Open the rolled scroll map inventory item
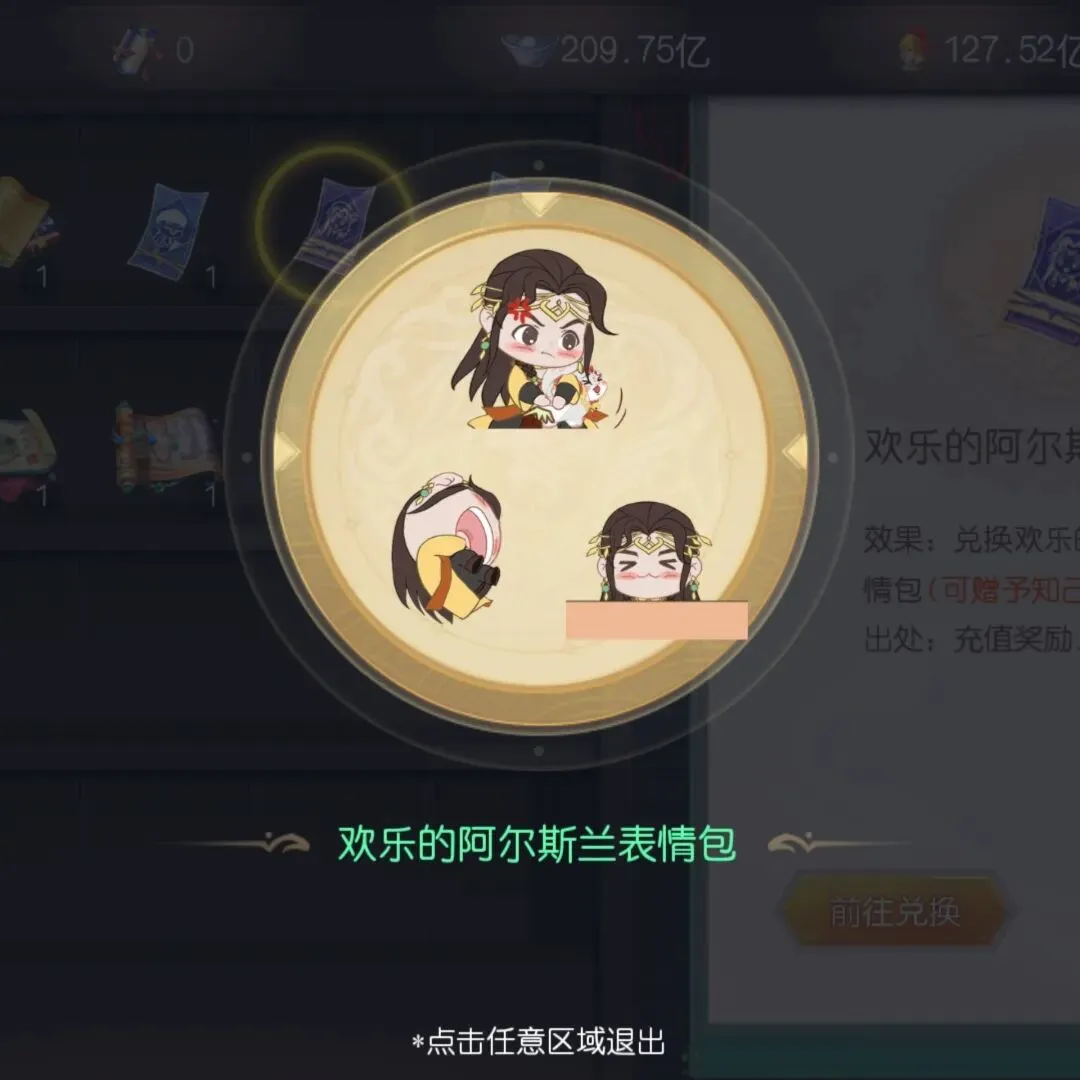 [x=167, y=447]
